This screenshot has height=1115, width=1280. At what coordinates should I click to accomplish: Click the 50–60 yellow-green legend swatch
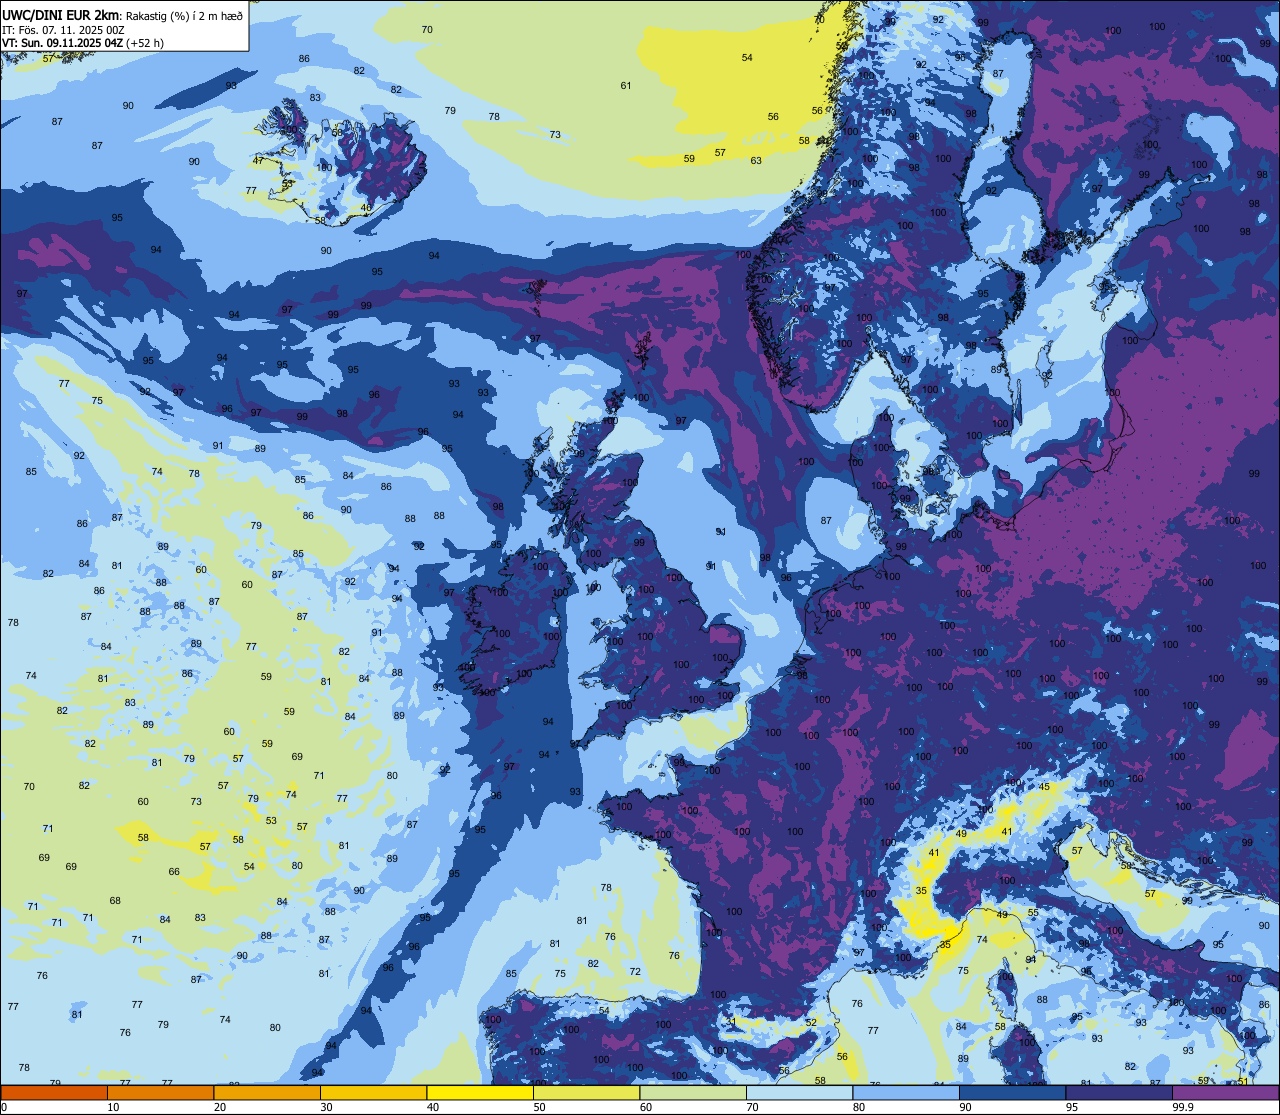(x=586, y=1092)
